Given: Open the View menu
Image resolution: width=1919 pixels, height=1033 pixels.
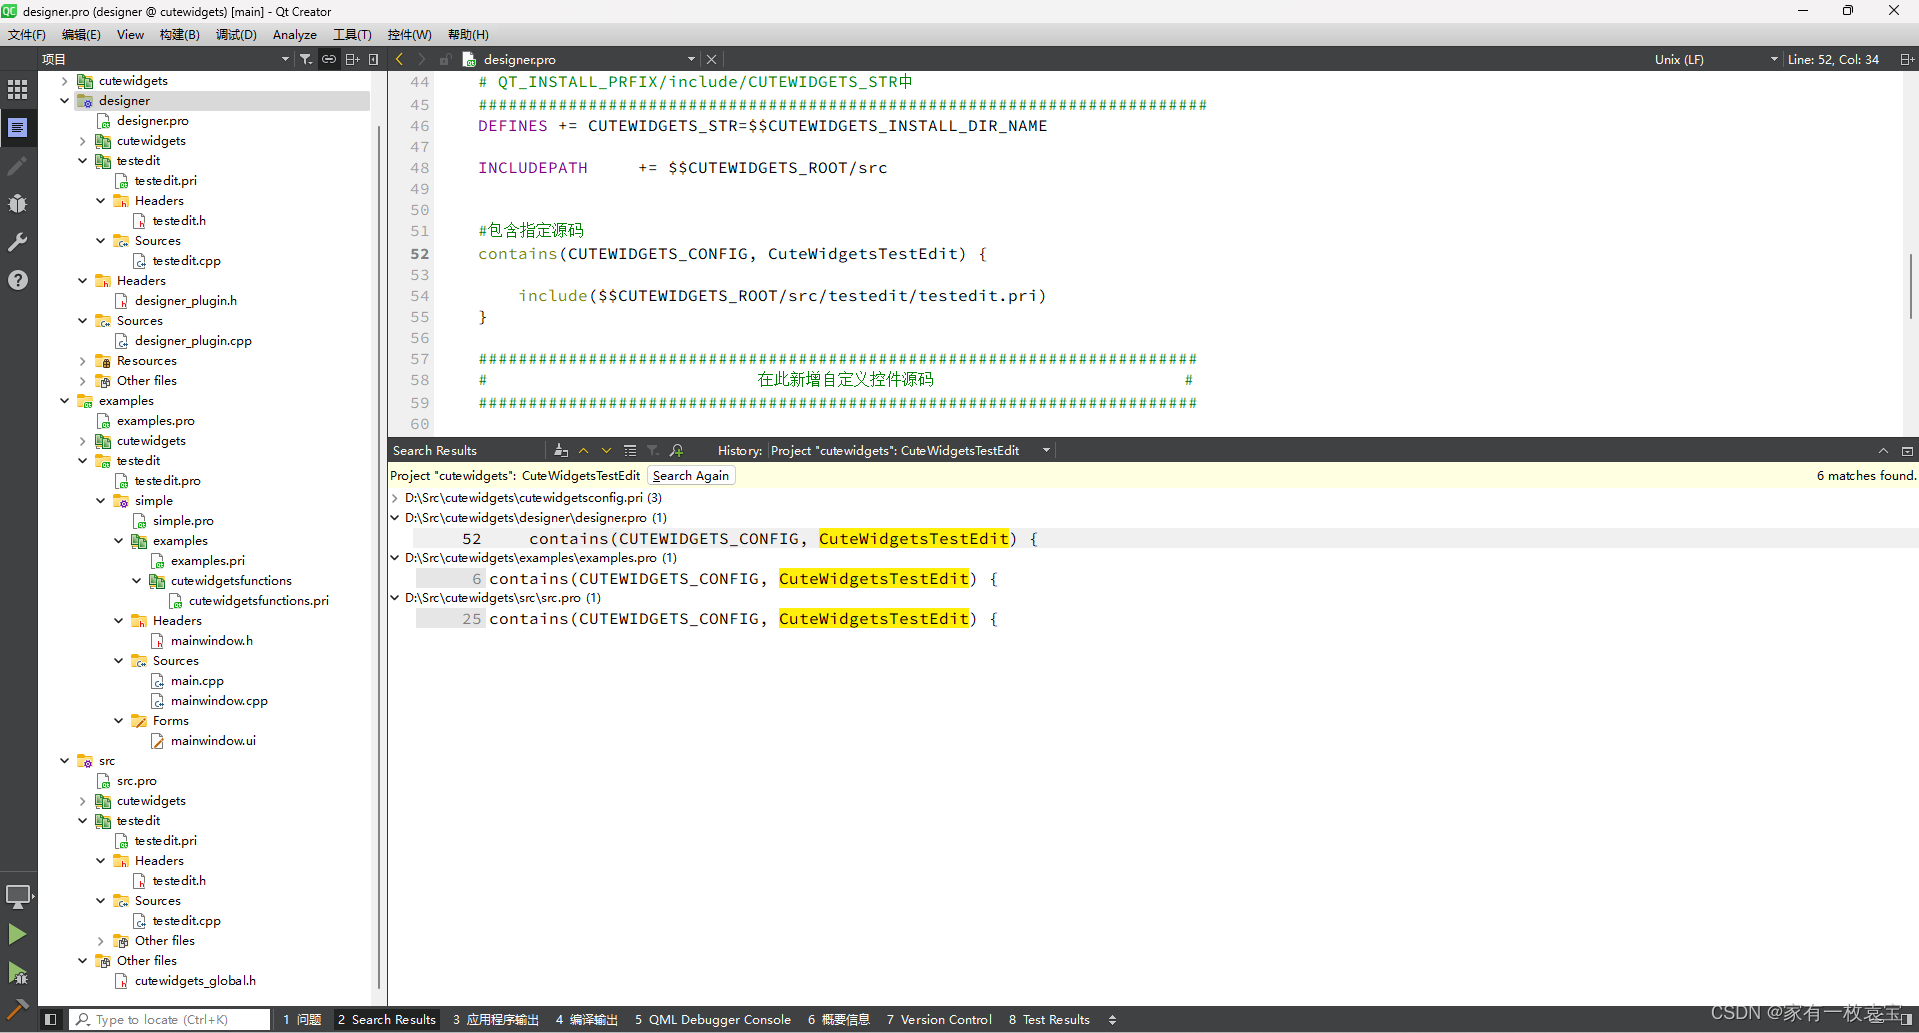Looking at the screenshot, I should click(130, 34).
